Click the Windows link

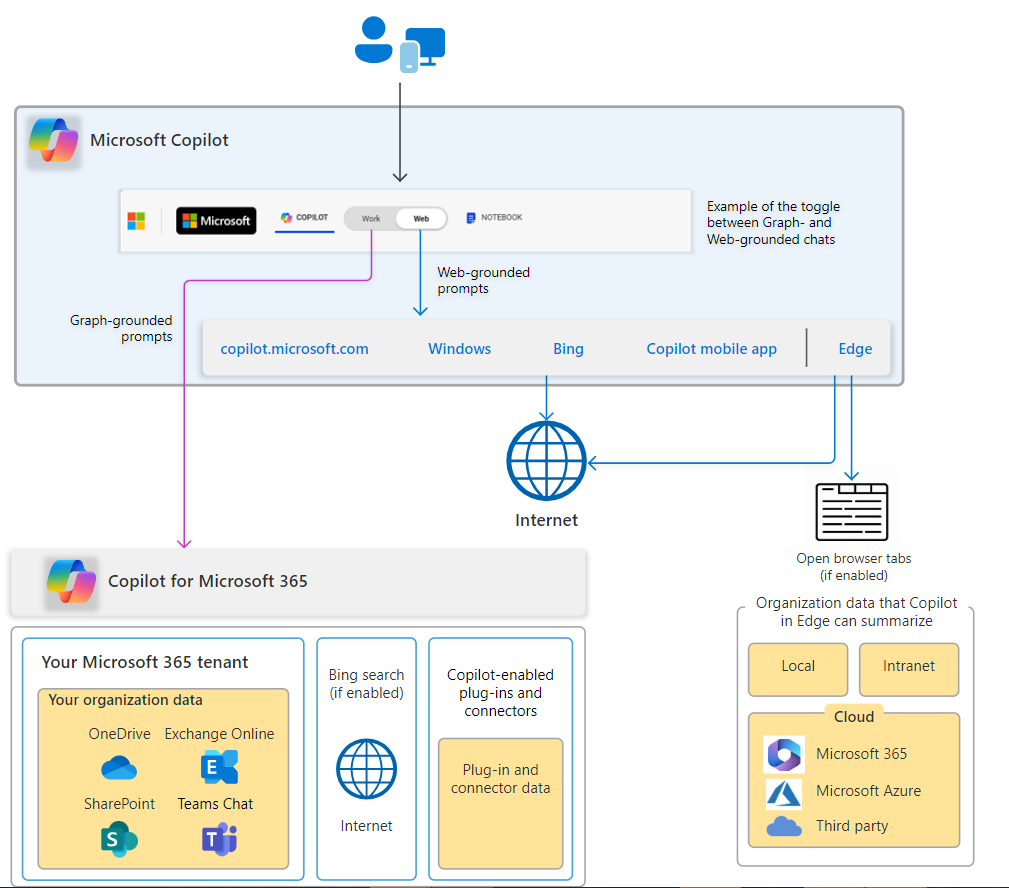pyautogui.click(x=459, y=349)
